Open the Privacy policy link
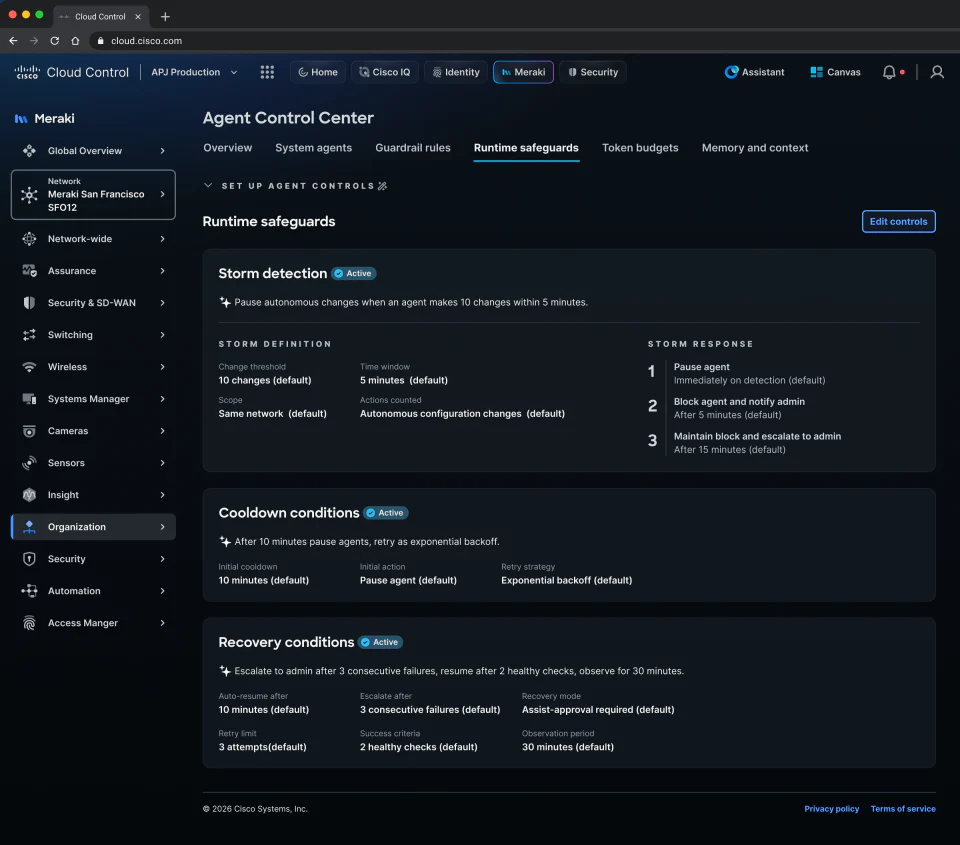The width and height of the screenshot is (960, 845). tap(831, 809)
